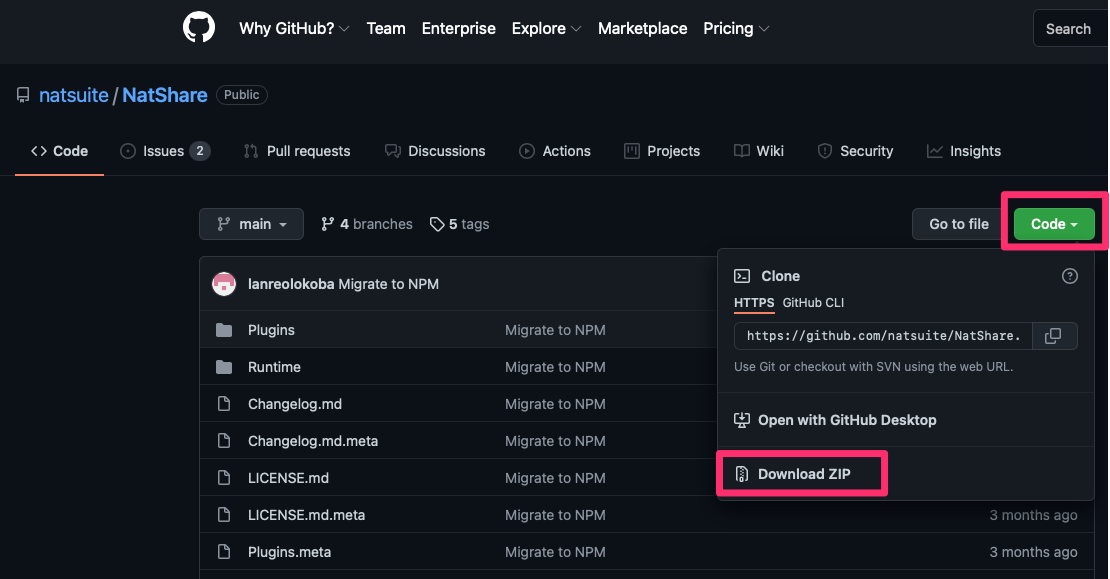Open the Security tab

click(x=855, y=151)
